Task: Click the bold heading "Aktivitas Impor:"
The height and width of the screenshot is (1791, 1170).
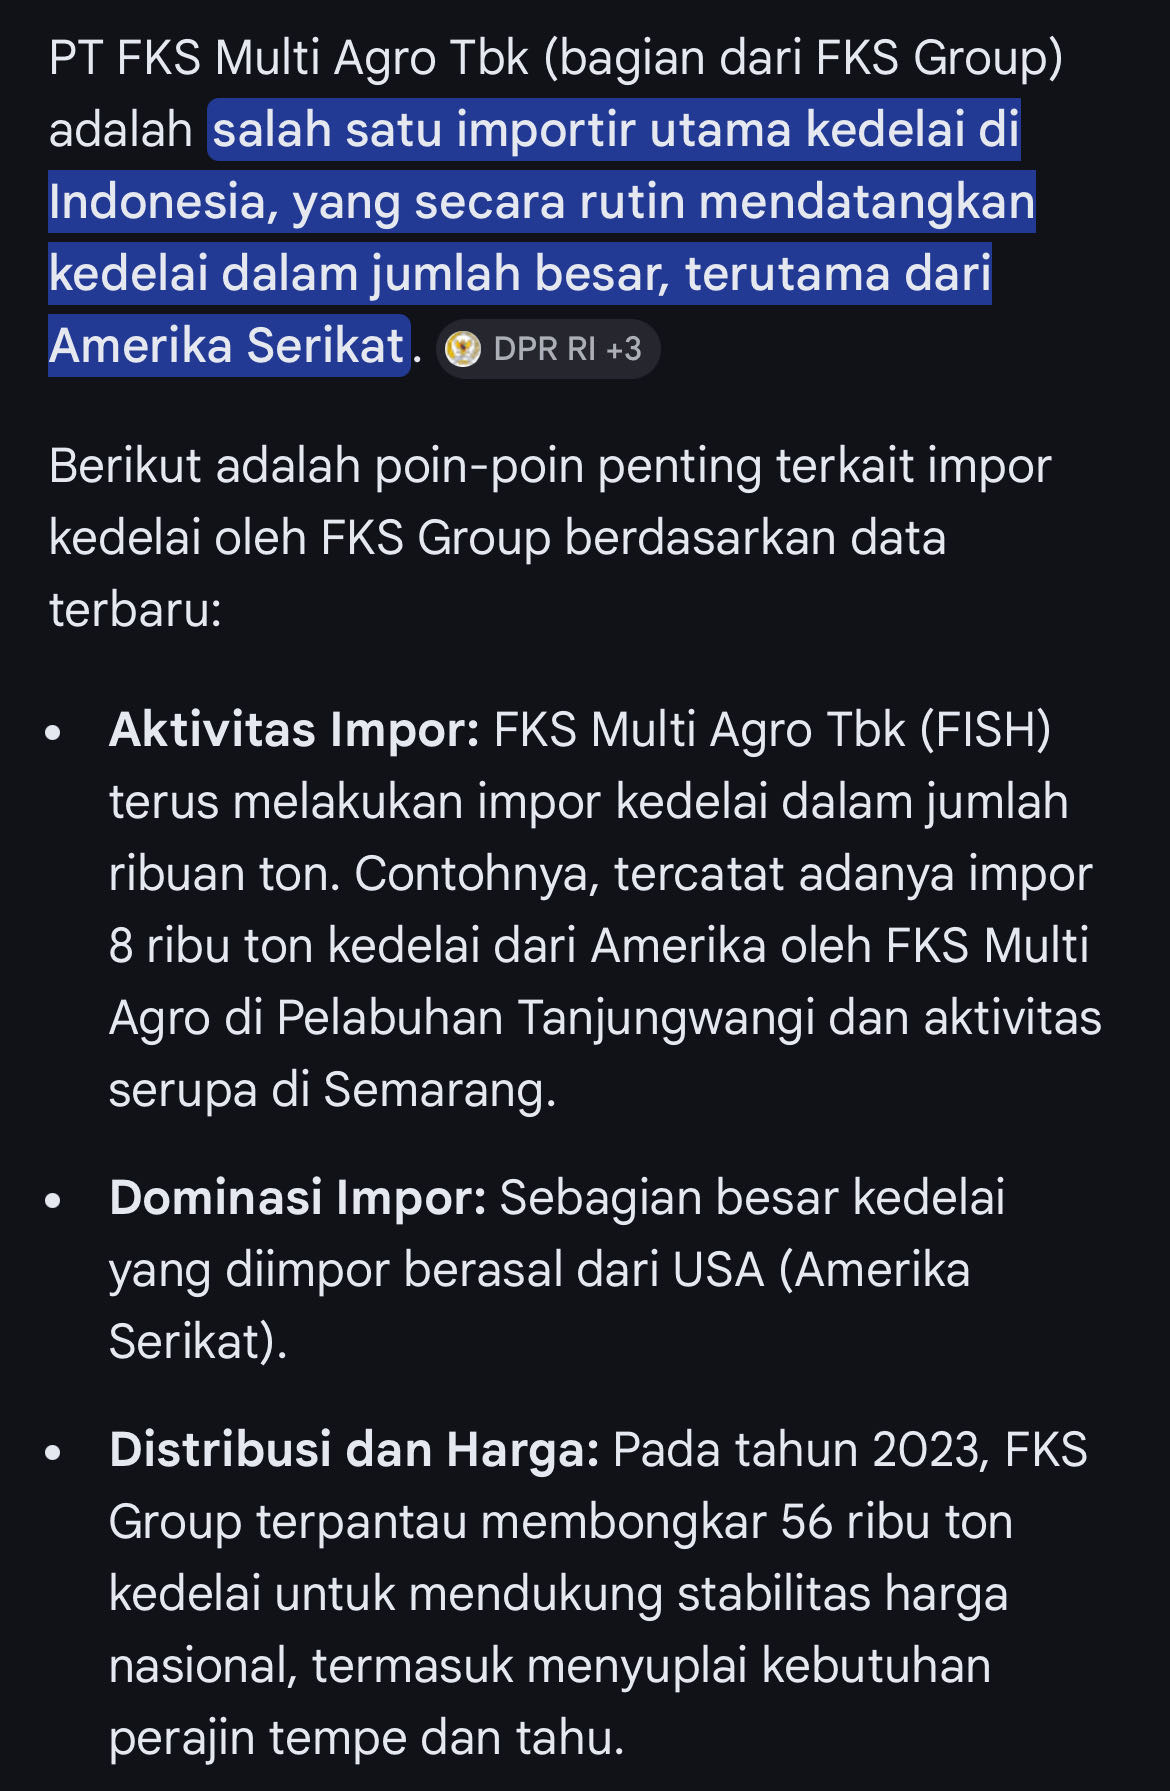Action: click(295, 730)
